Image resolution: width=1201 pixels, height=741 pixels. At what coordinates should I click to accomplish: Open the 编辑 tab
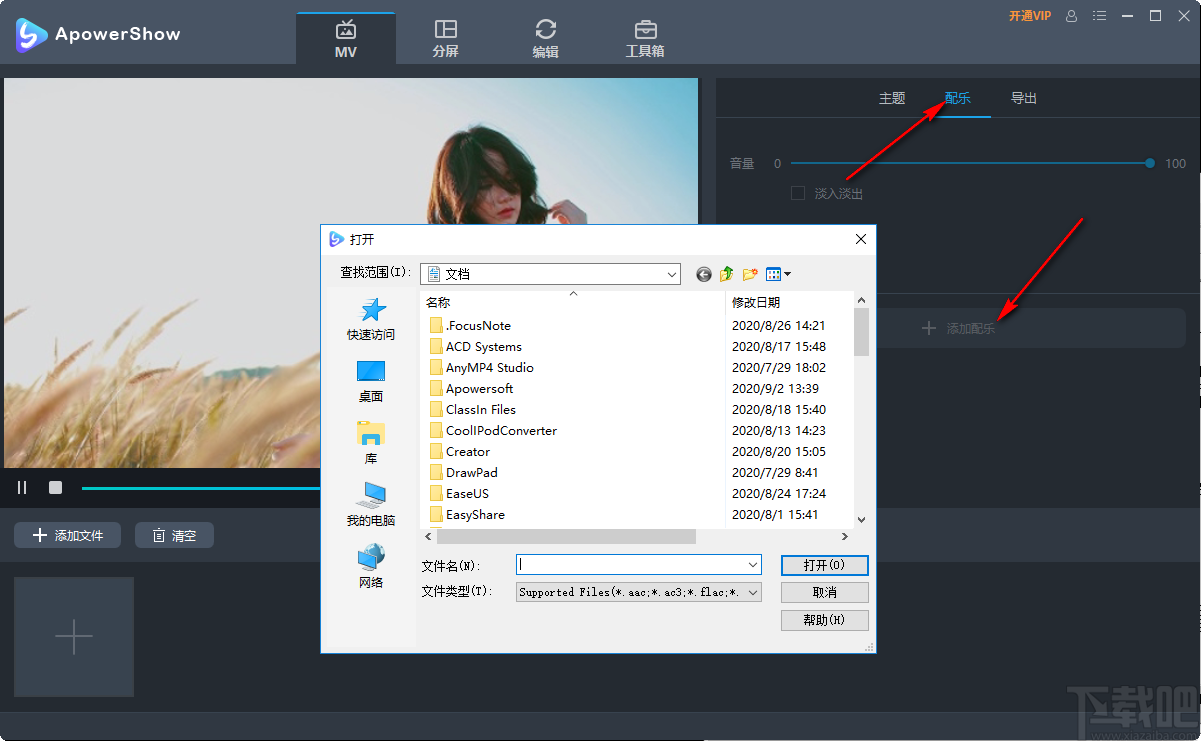pos(545,38)
